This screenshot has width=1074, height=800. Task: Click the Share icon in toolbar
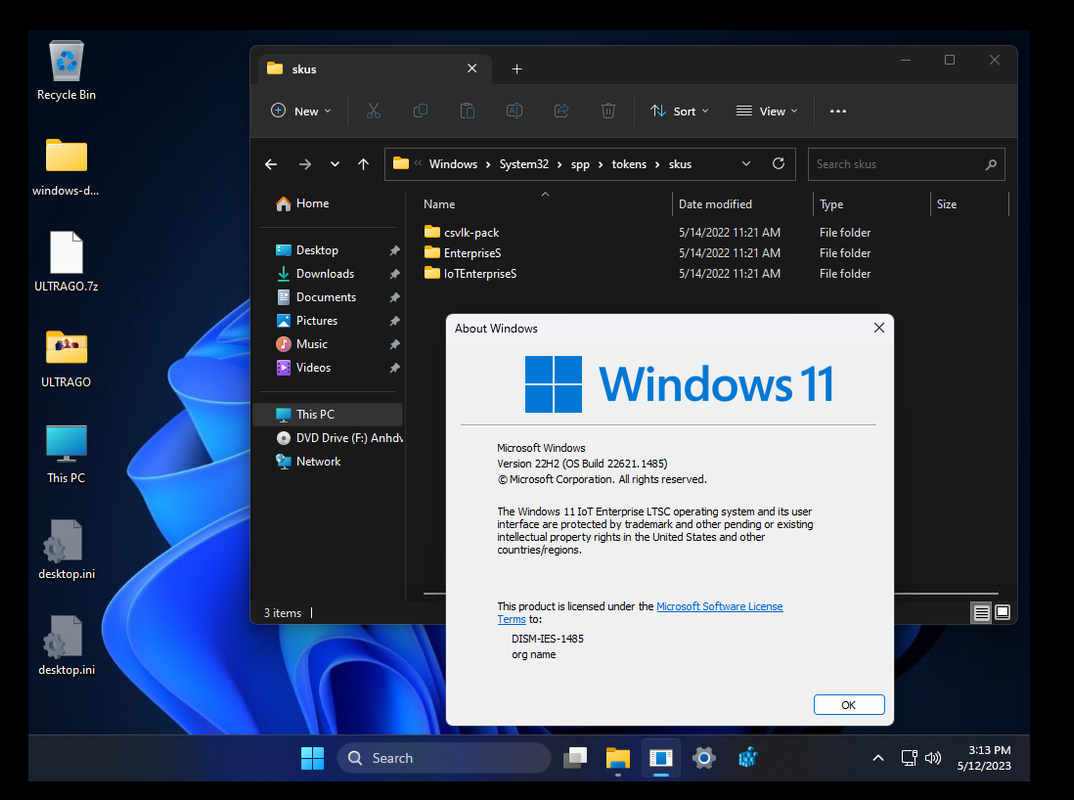(x=561, y=111)
